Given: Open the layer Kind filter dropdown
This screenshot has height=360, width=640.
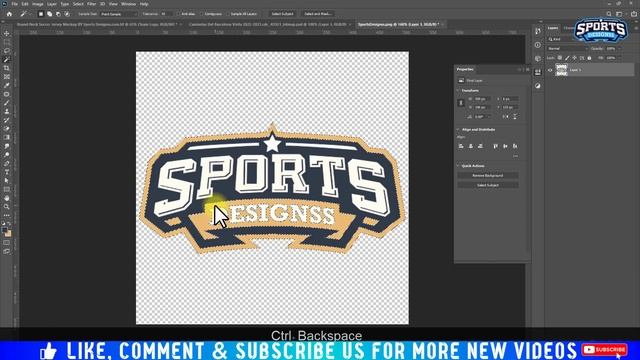Looking at the screenshot, I should 561,39.
